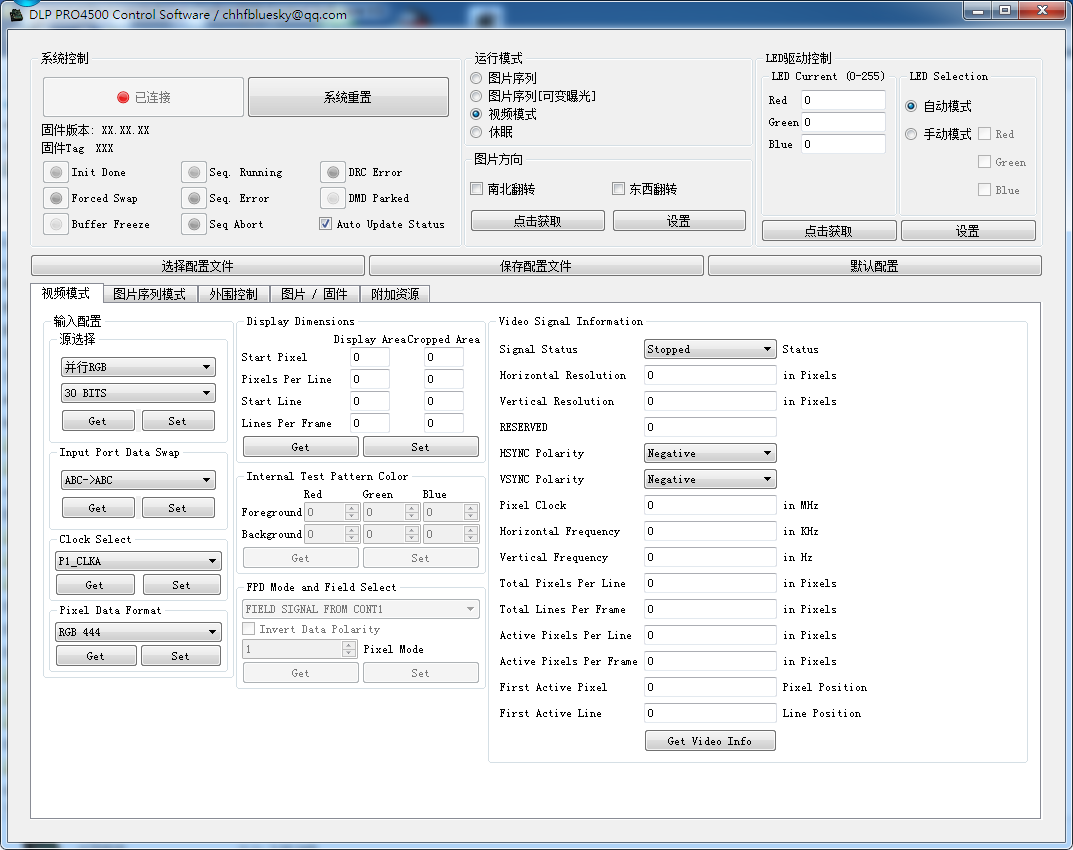Open the 30 BITS dropdown
Screen dimensions: 1073x850
coord(138,393)
